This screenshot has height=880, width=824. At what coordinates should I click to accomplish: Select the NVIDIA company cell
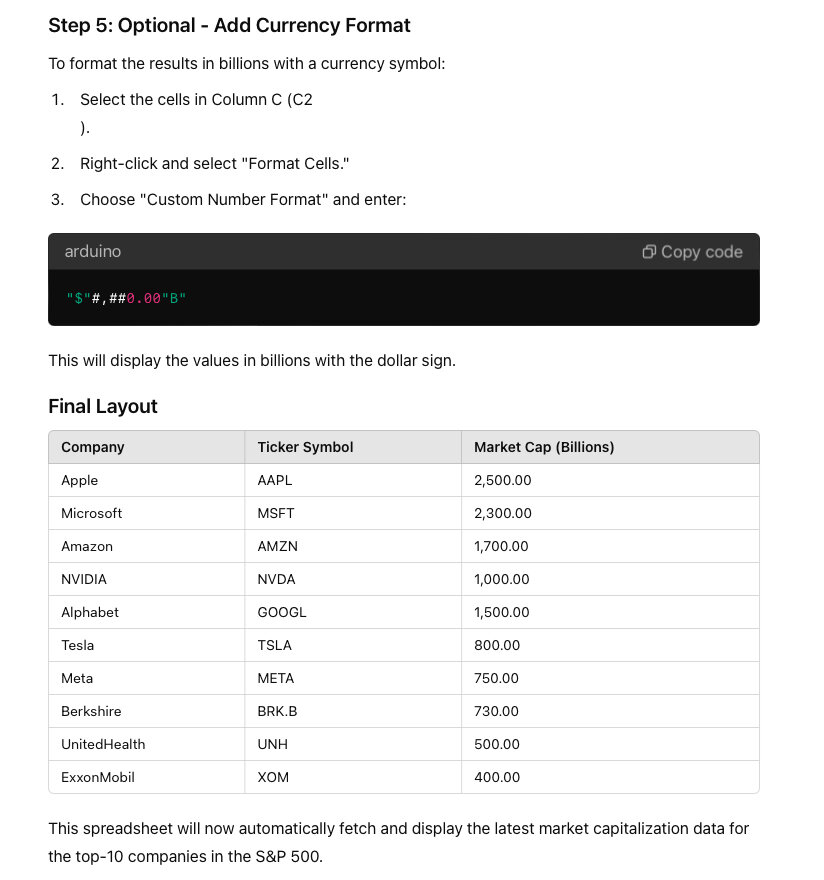pos(84,579)
